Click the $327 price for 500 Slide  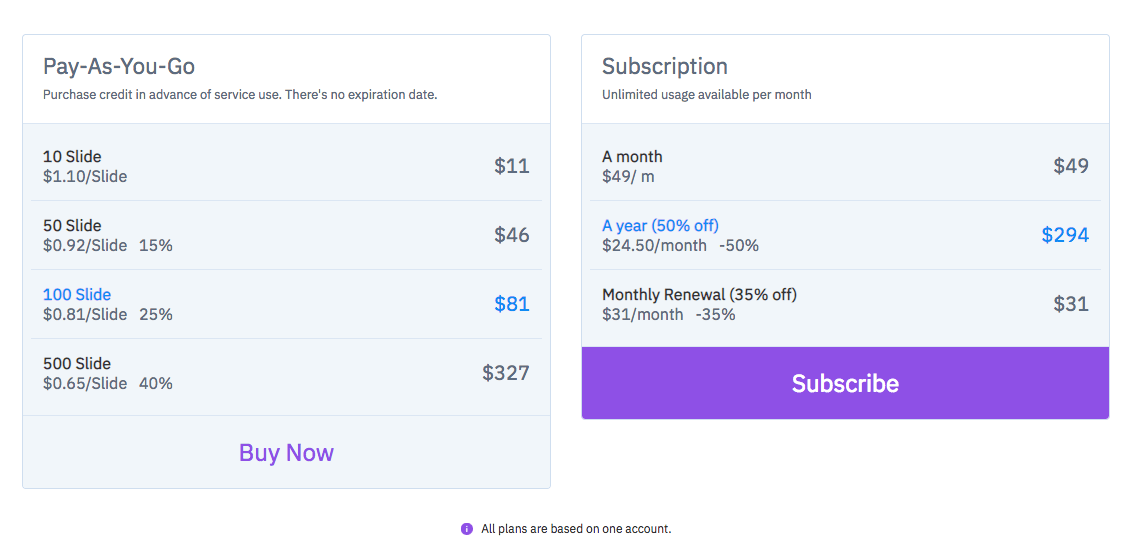click(506, 373)
